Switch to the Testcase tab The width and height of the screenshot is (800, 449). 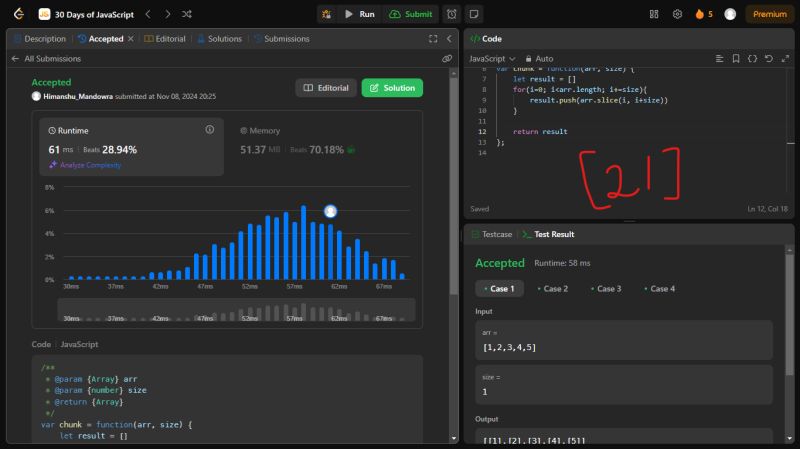tap(492, 234)
